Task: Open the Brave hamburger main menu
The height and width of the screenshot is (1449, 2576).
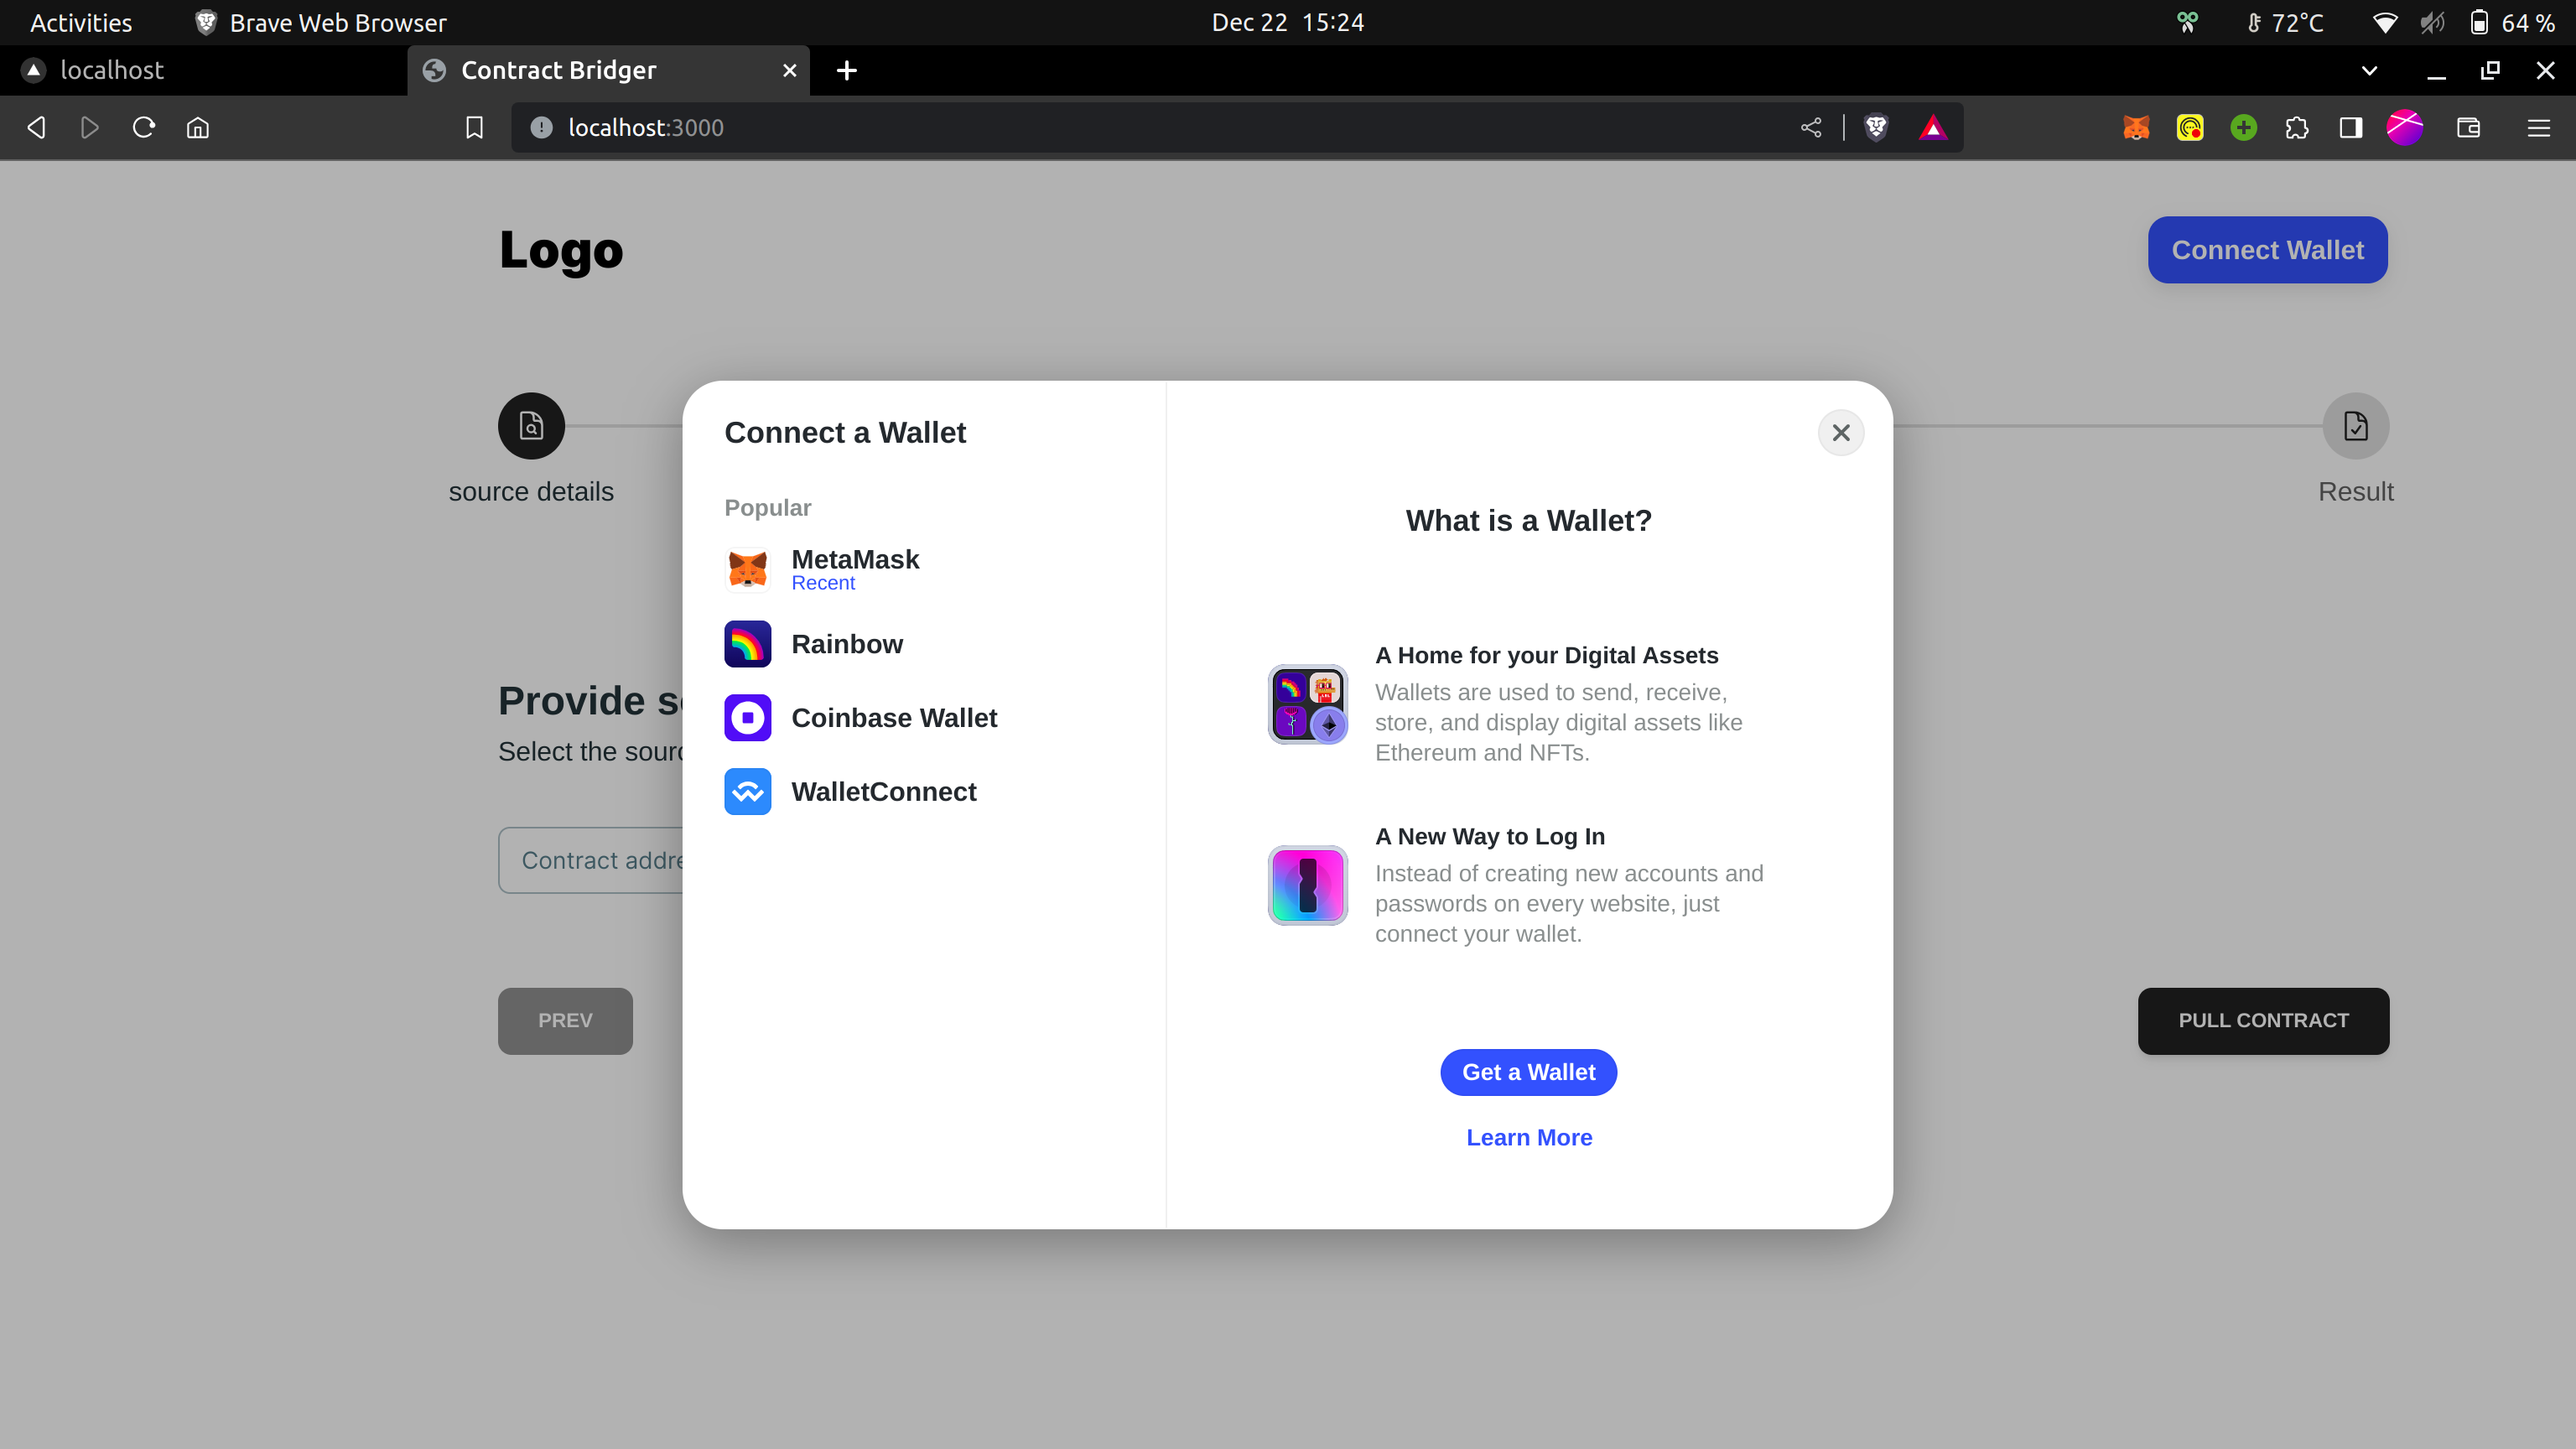Action: point(2538,128)
